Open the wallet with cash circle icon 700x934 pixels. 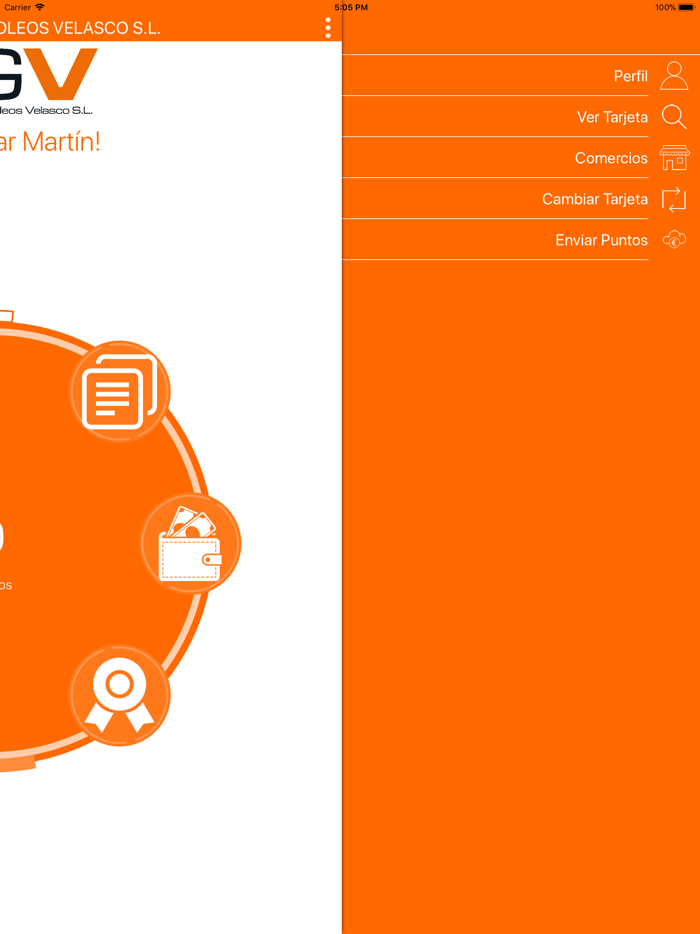[191, 543]
